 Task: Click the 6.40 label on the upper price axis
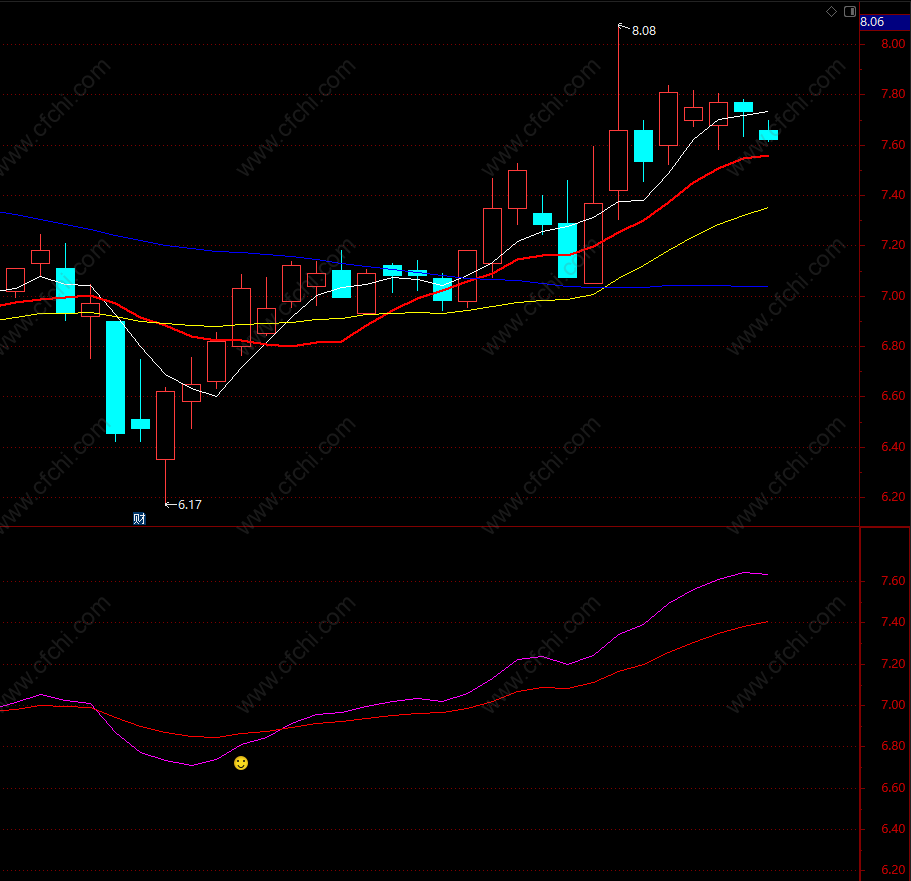pos(893,447)
